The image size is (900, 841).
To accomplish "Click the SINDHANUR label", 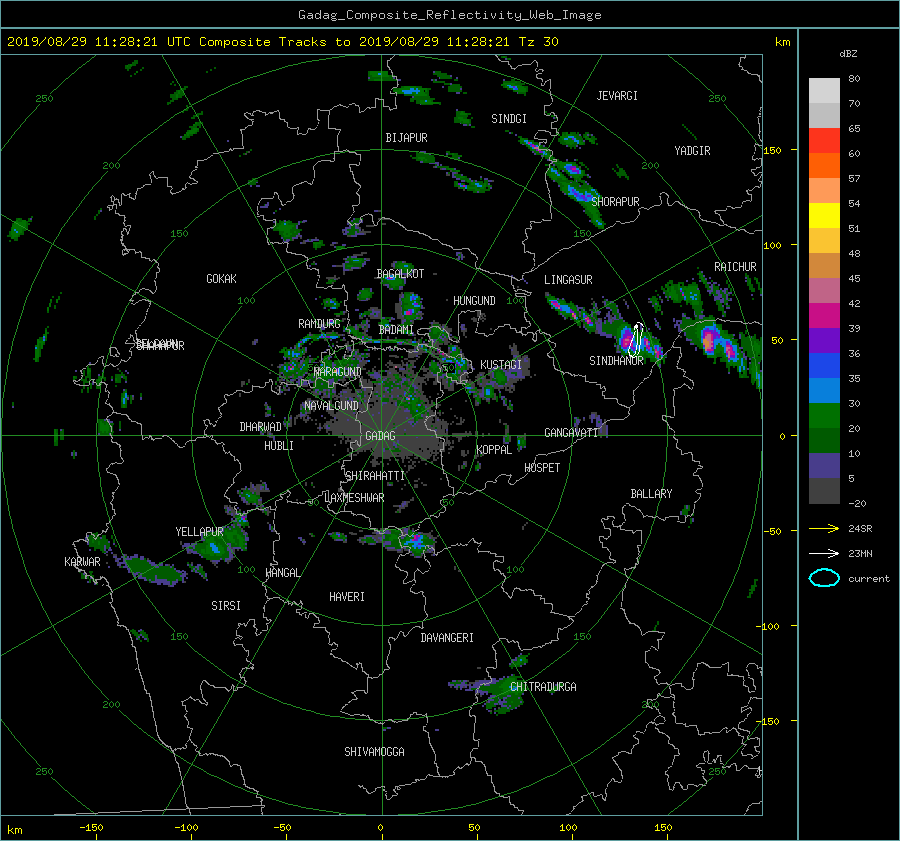I will click(x=616, y=361).
